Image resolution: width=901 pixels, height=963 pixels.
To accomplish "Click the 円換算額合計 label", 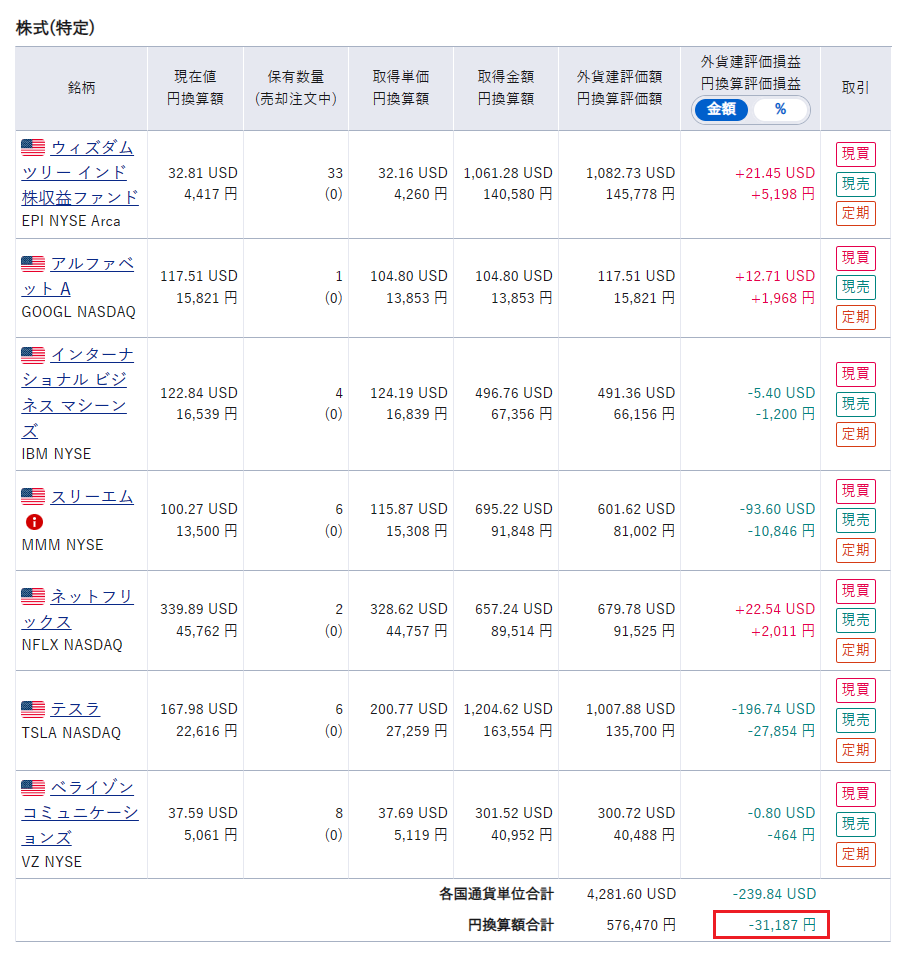I will pyautogui.click(x=510, y=925).
